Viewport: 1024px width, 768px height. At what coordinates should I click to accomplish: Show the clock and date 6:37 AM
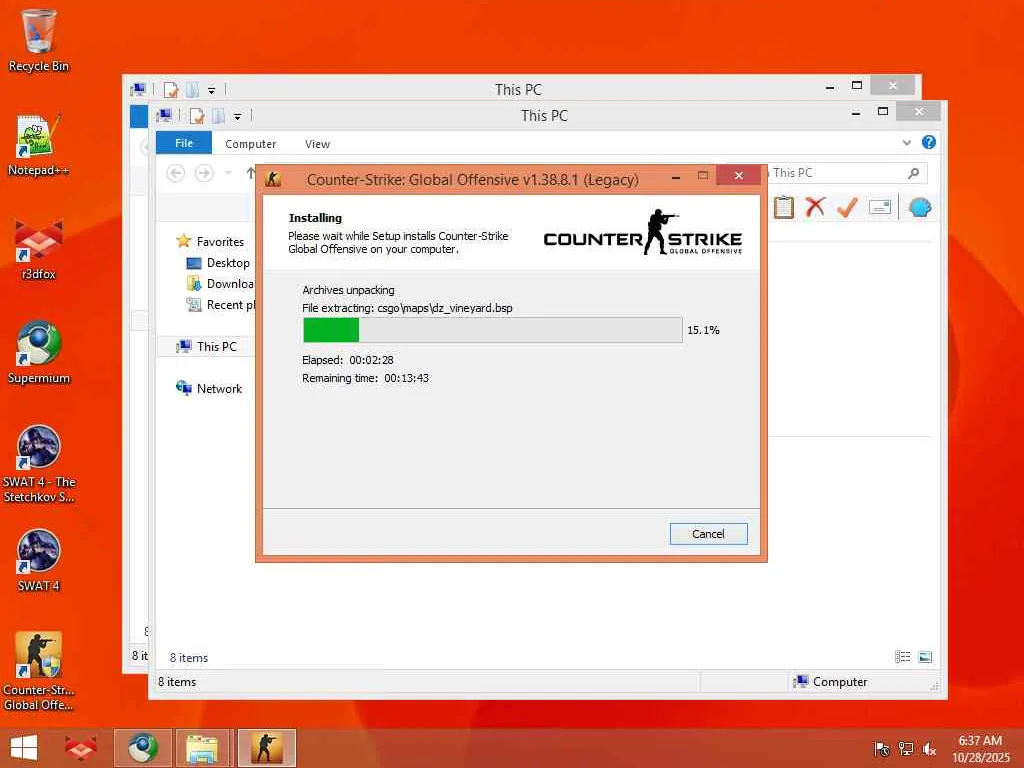point(980,748)
